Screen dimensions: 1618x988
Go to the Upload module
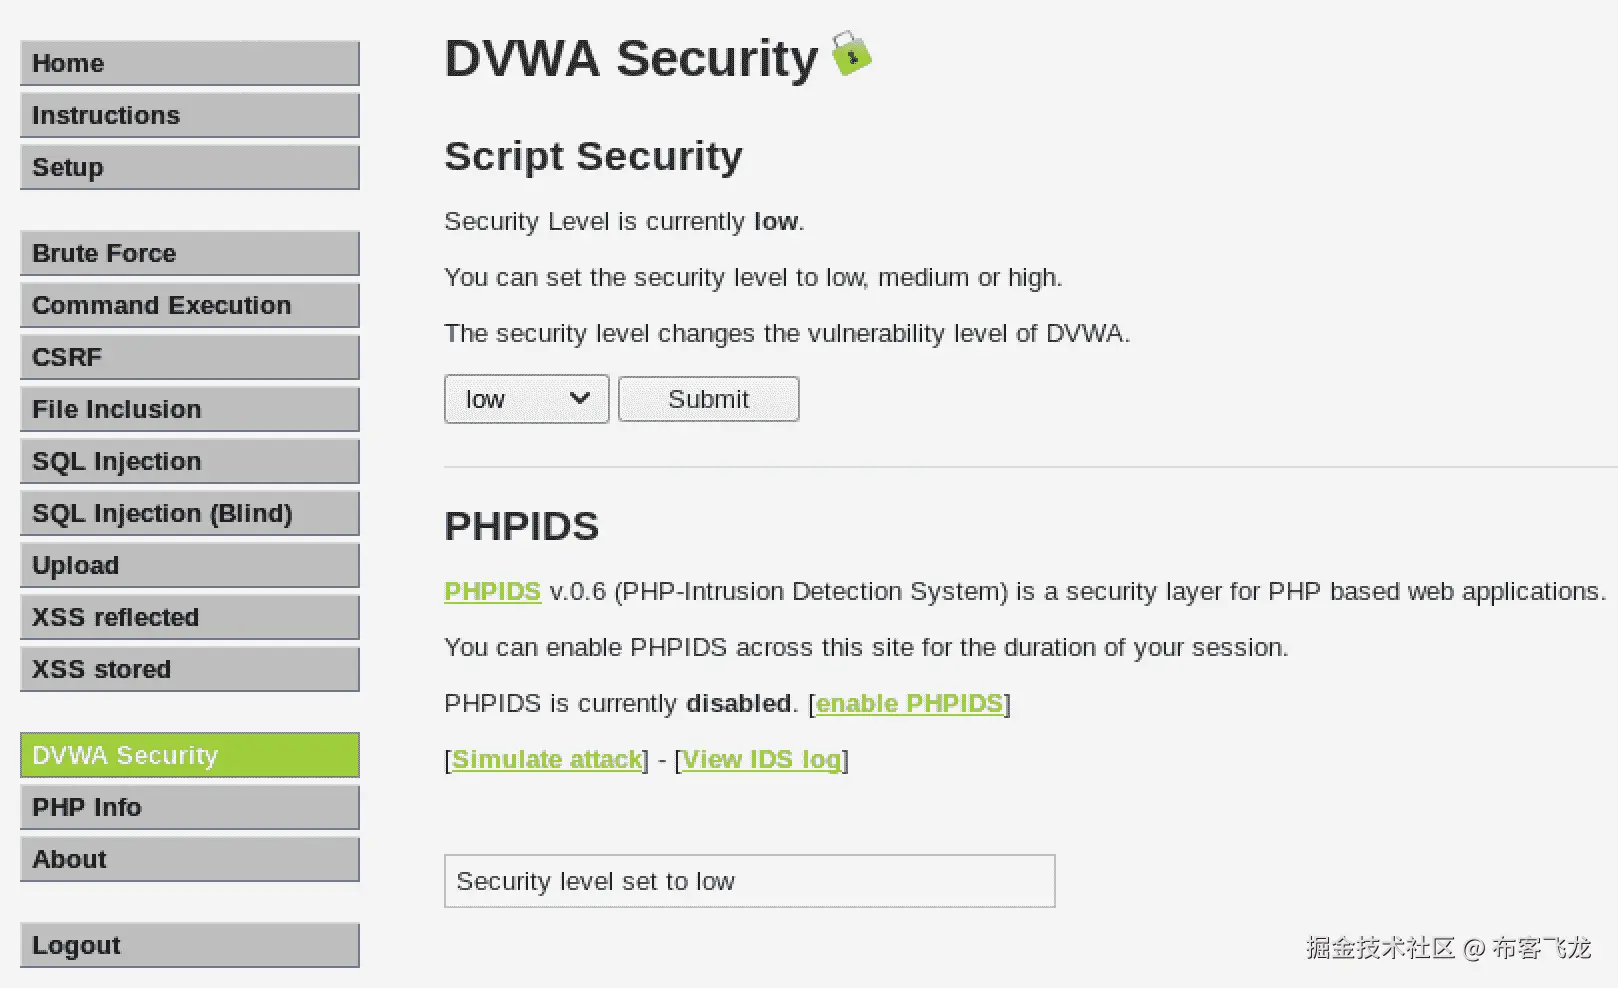tap(189, 565)
